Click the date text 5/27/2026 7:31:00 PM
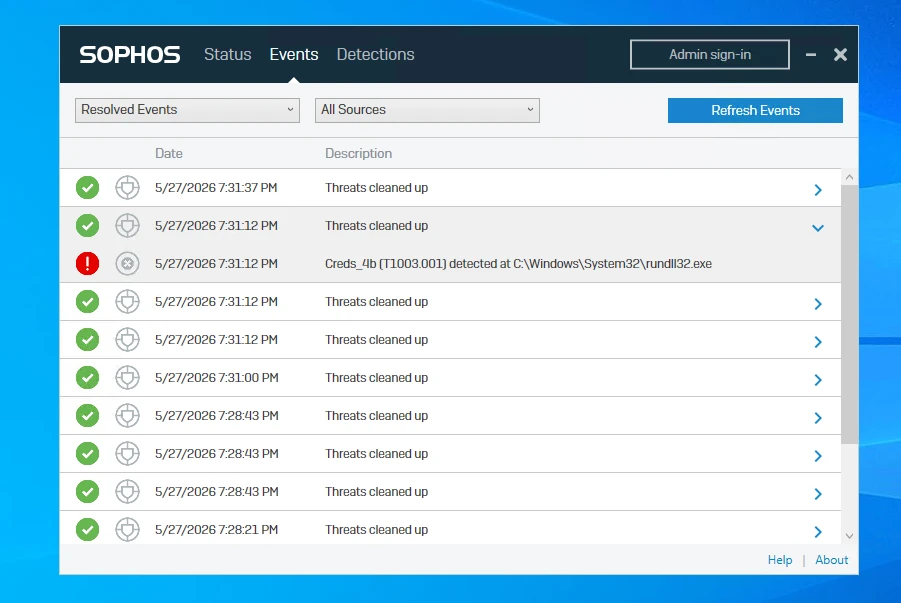The image size is (901, 603). [x=217, y=378]
